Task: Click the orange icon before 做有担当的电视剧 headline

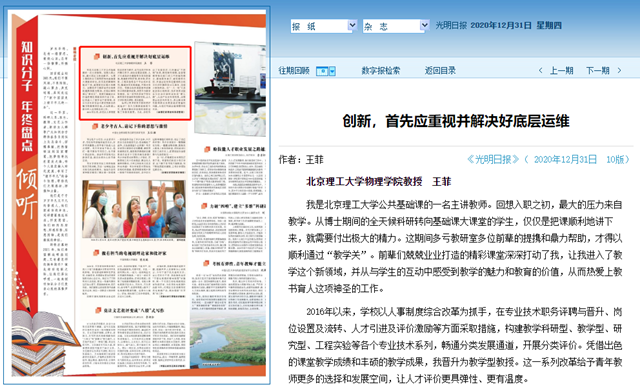Action: coord(96,253)
